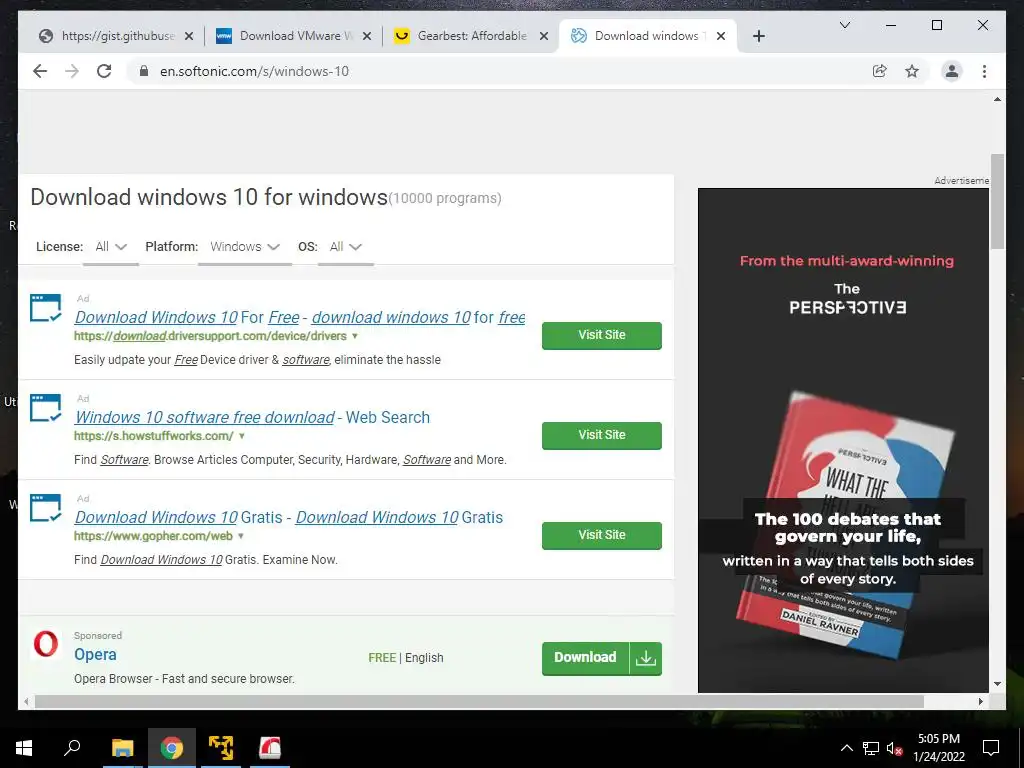The image size is (1024, 768).
Task: Close the Gearbest tab
Action: point(543,36)
